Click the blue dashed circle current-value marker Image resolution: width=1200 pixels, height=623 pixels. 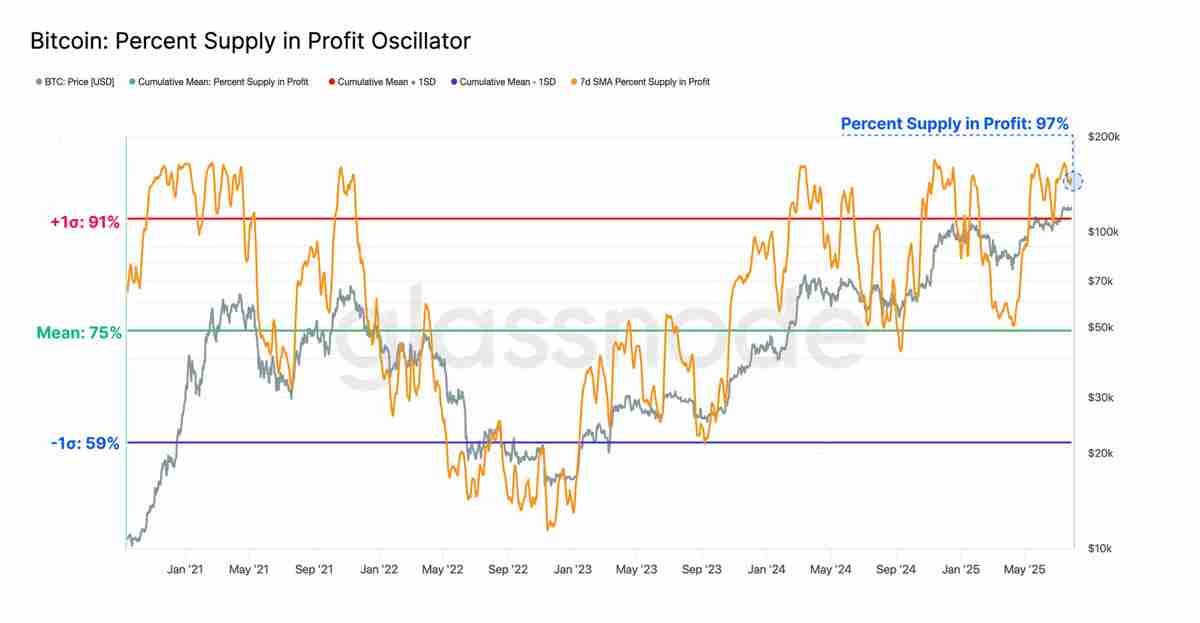tap(1074, 181)
